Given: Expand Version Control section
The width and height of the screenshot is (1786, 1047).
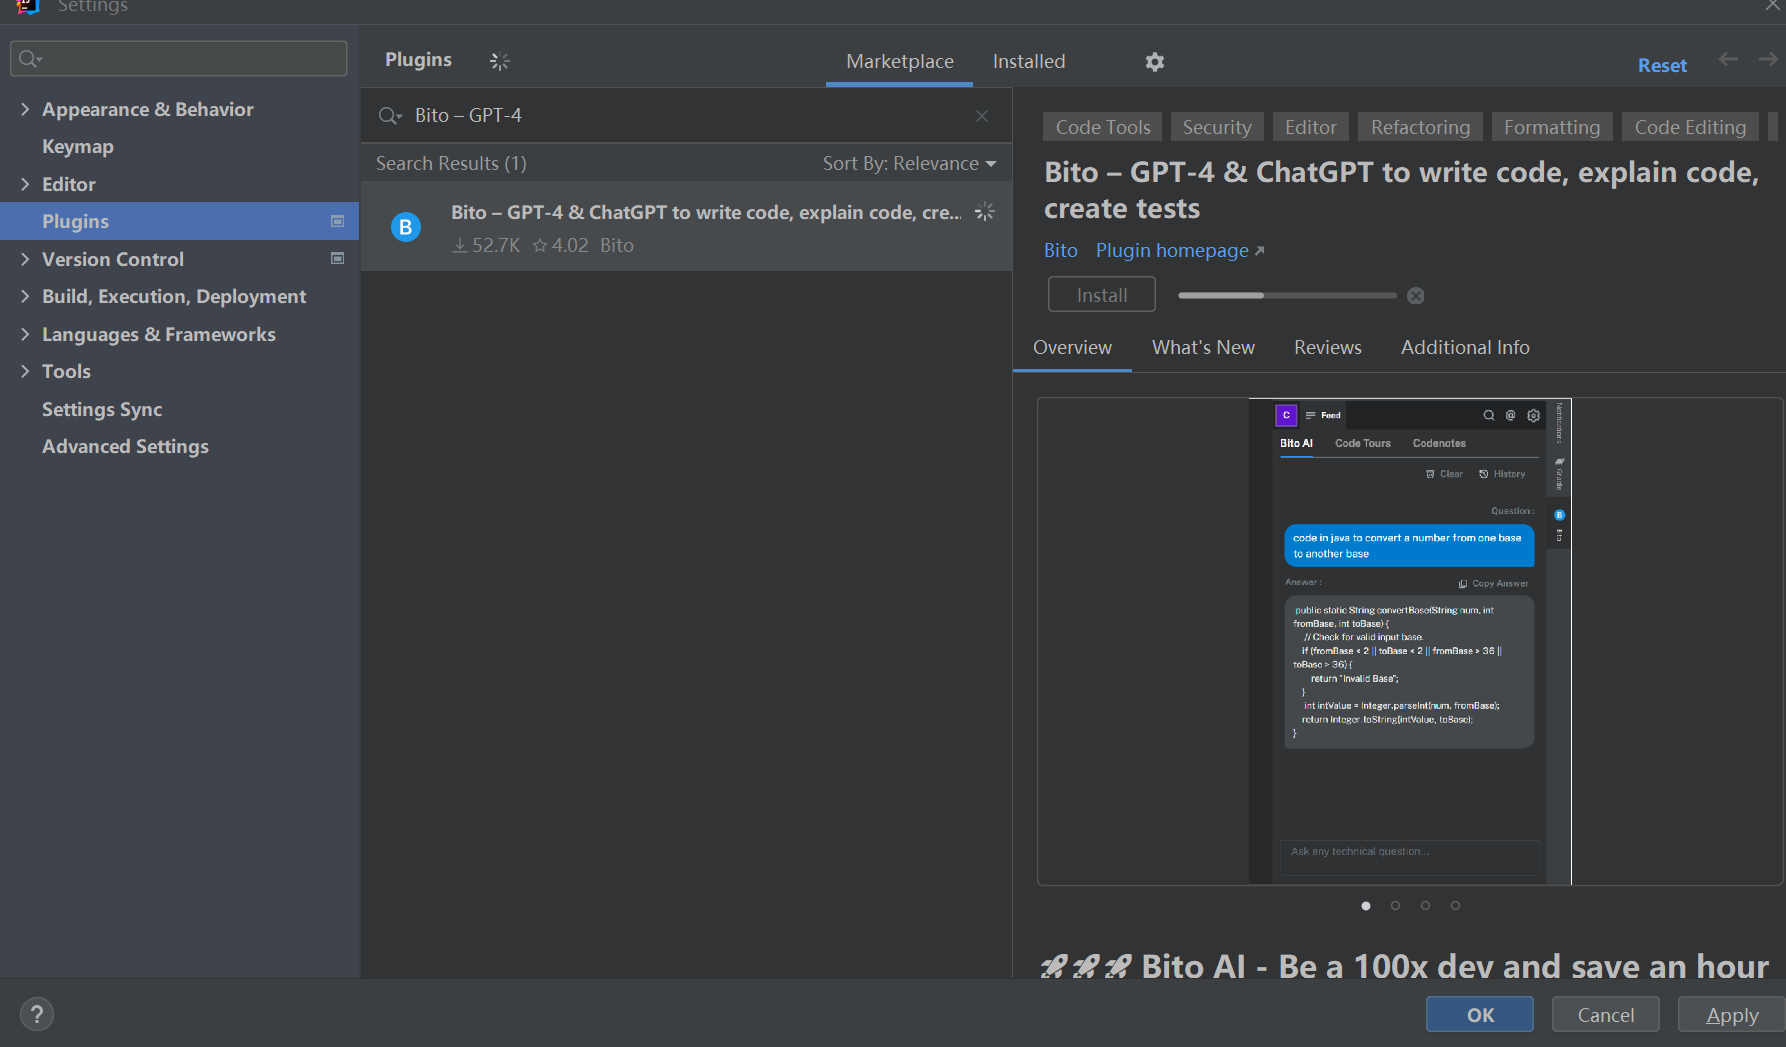Looking at the screenshot, I should click(25, 259).
